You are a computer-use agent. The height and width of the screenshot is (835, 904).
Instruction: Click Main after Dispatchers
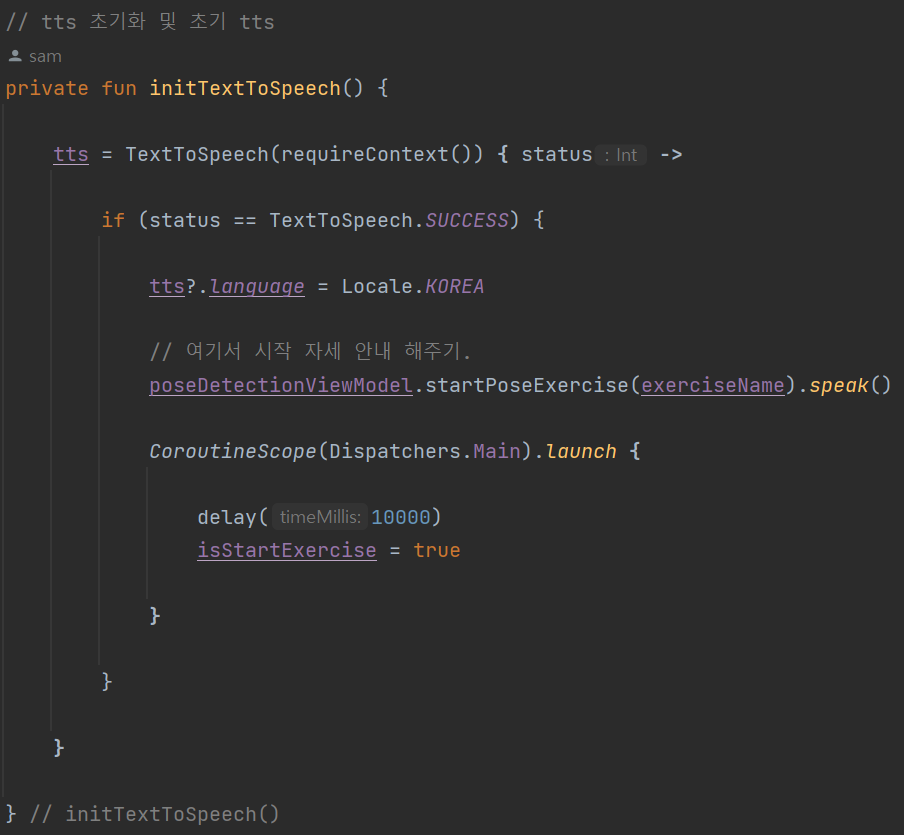tap(497, 451)
